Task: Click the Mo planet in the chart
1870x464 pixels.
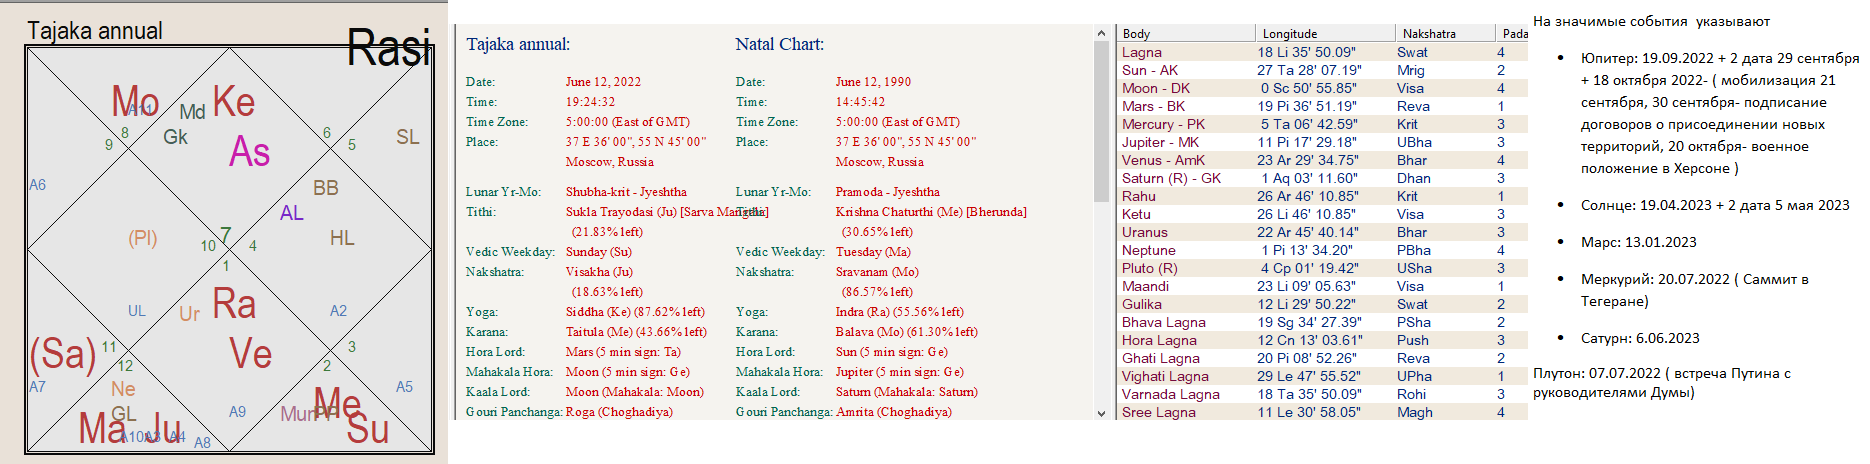Action: (x=135, y=101)
